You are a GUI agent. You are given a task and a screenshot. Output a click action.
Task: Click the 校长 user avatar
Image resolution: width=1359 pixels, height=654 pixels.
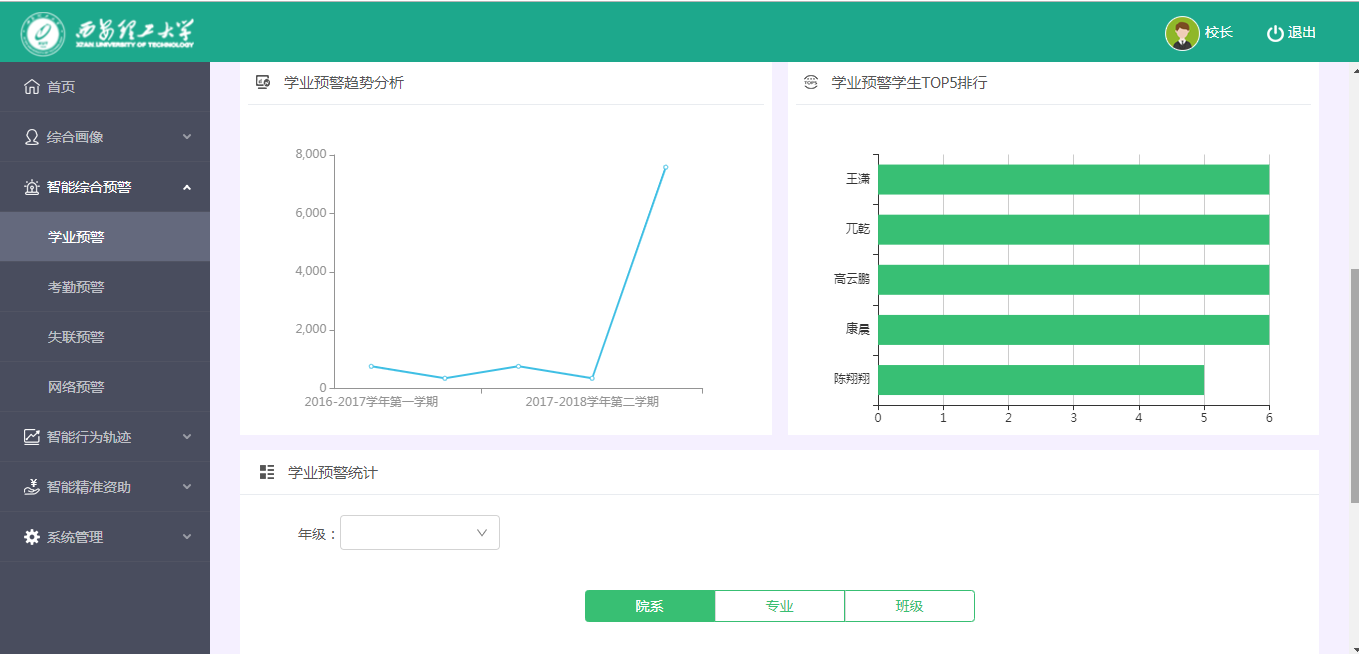coord(1182,33)
